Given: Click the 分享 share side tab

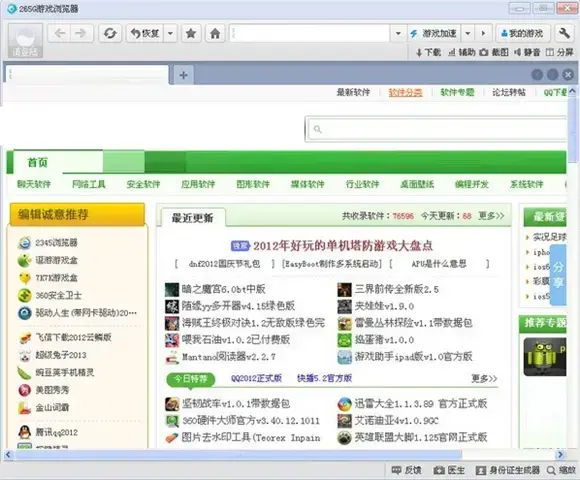Looking at the screenshot, I should tap(558, 275).
